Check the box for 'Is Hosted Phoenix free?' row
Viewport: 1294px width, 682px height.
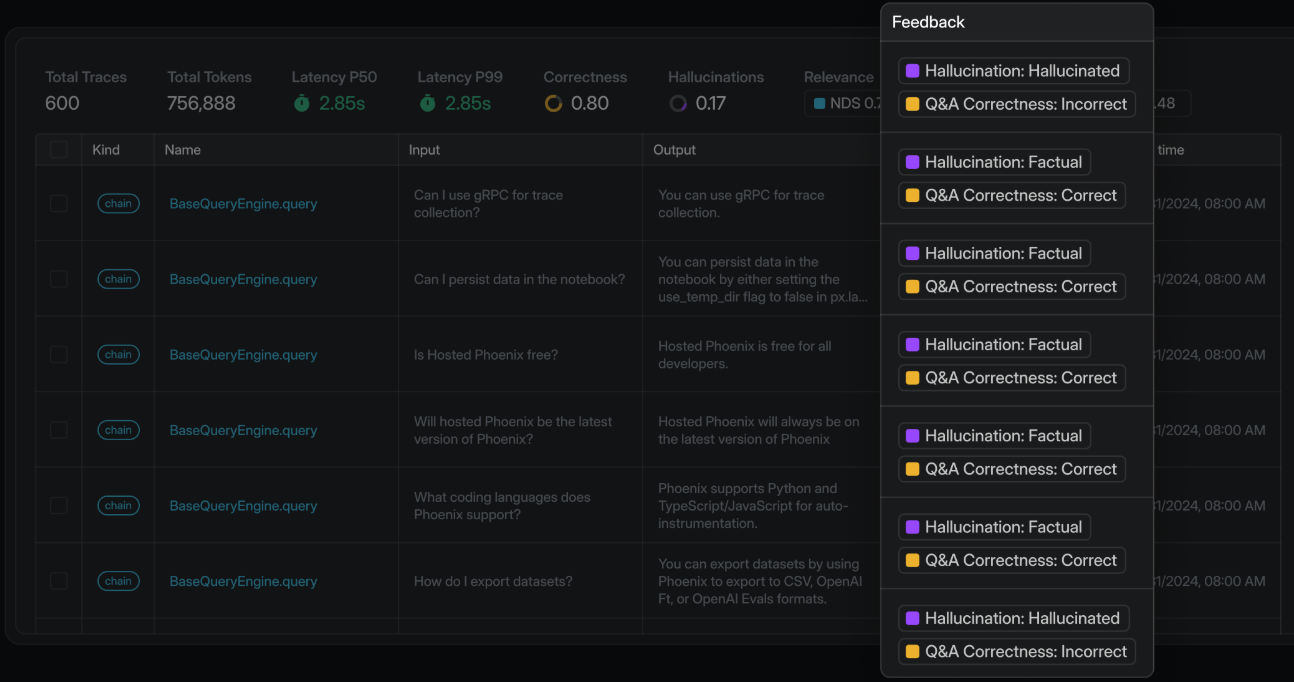(x=59, y=354)
